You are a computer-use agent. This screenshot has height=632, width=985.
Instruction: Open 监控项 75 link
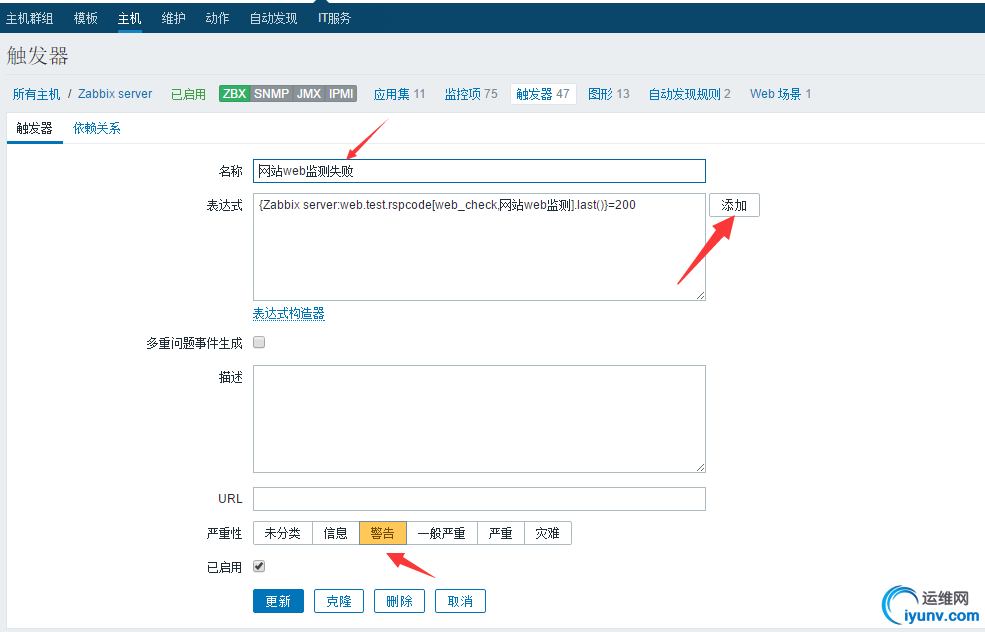click(471, 94)
